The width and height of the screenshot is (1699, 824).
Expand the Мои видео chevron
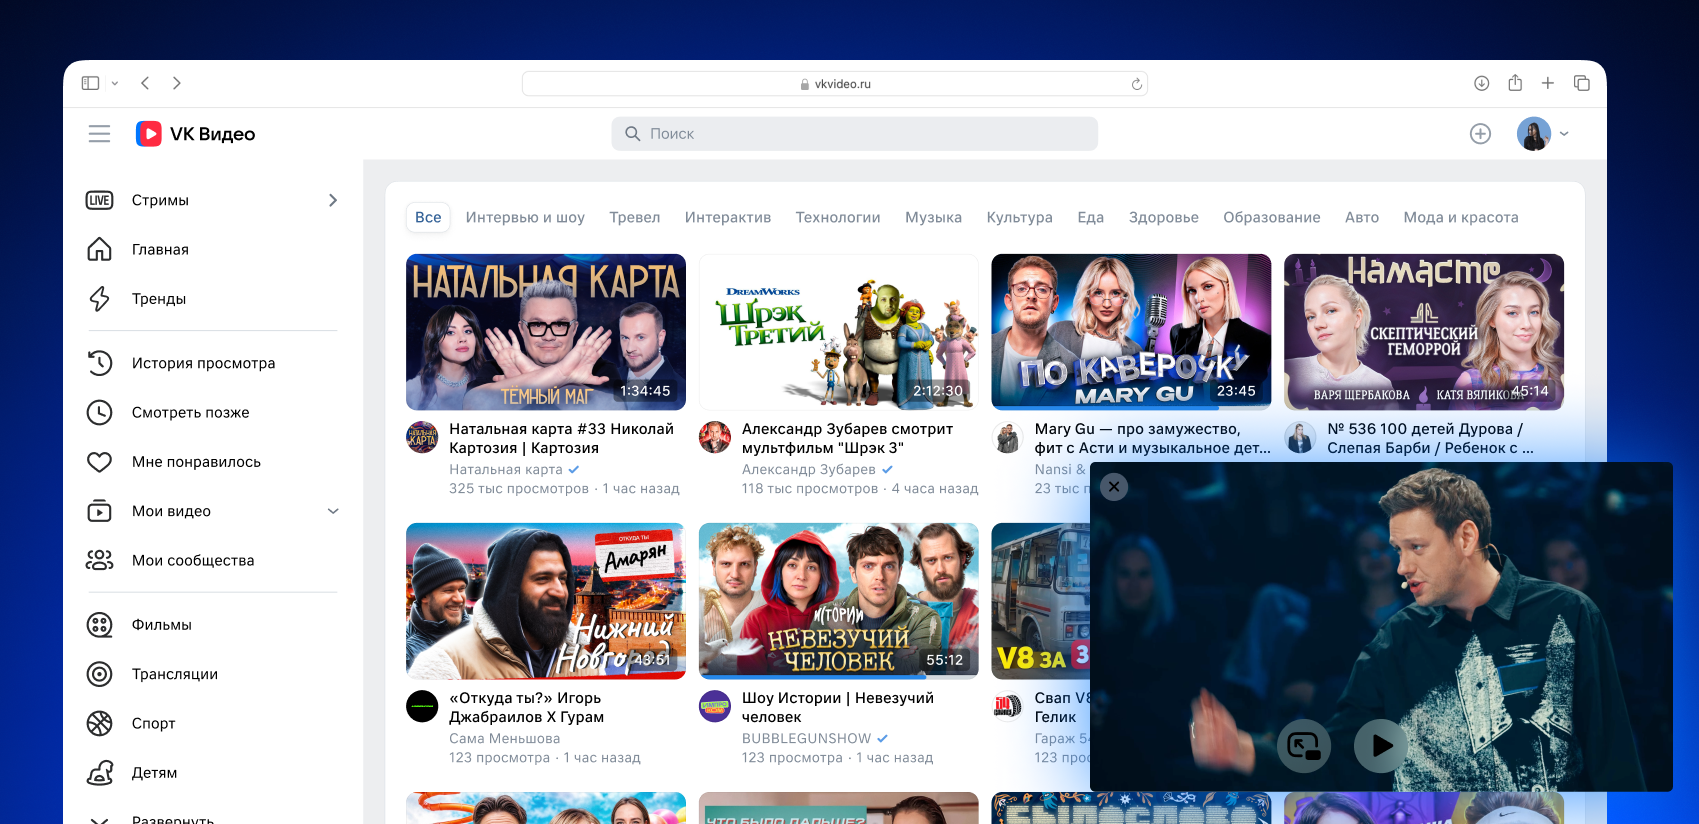coord(333,511)
